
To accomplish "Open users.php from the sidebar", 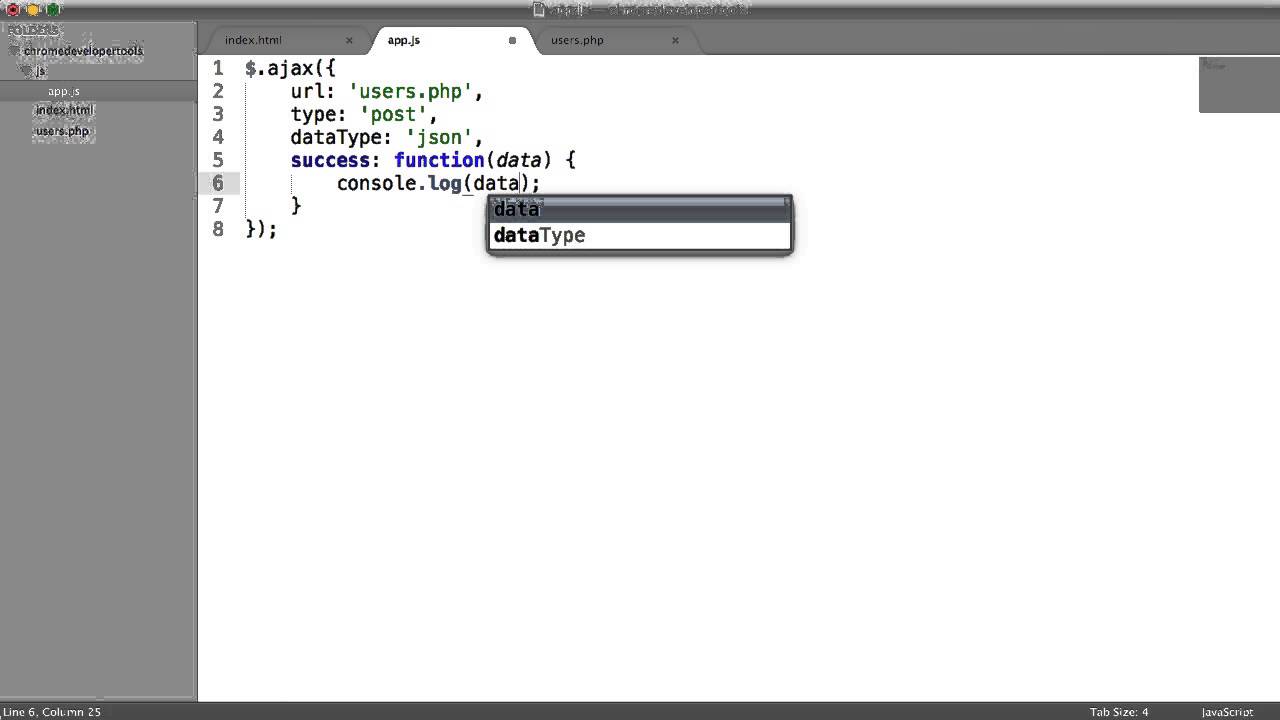I will point(62,131).
